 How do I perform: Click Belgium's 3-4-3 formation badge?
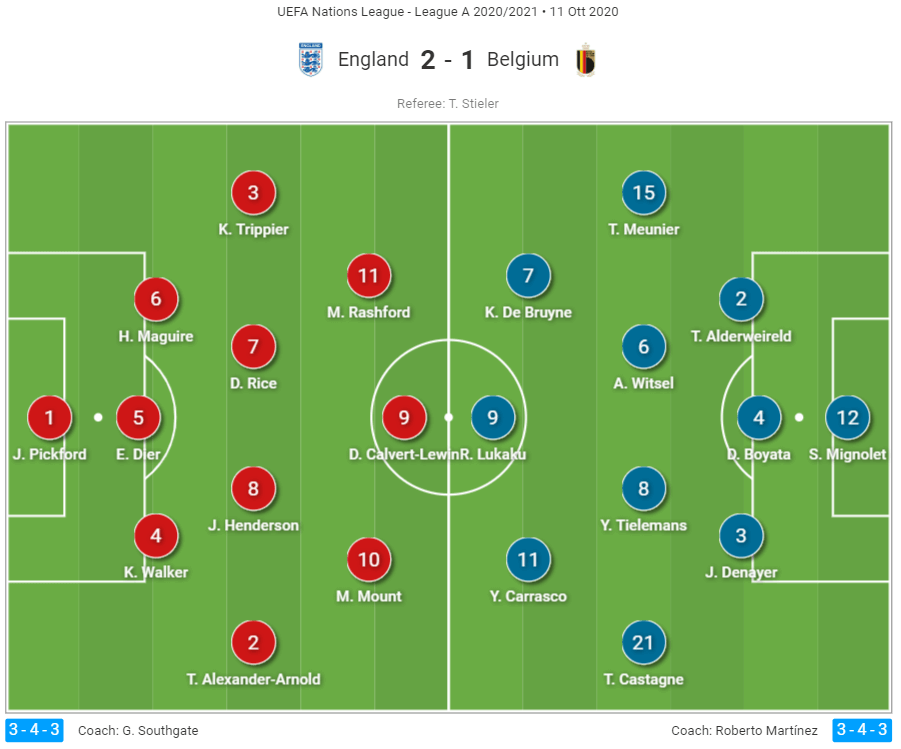click(x=862, y=730)
